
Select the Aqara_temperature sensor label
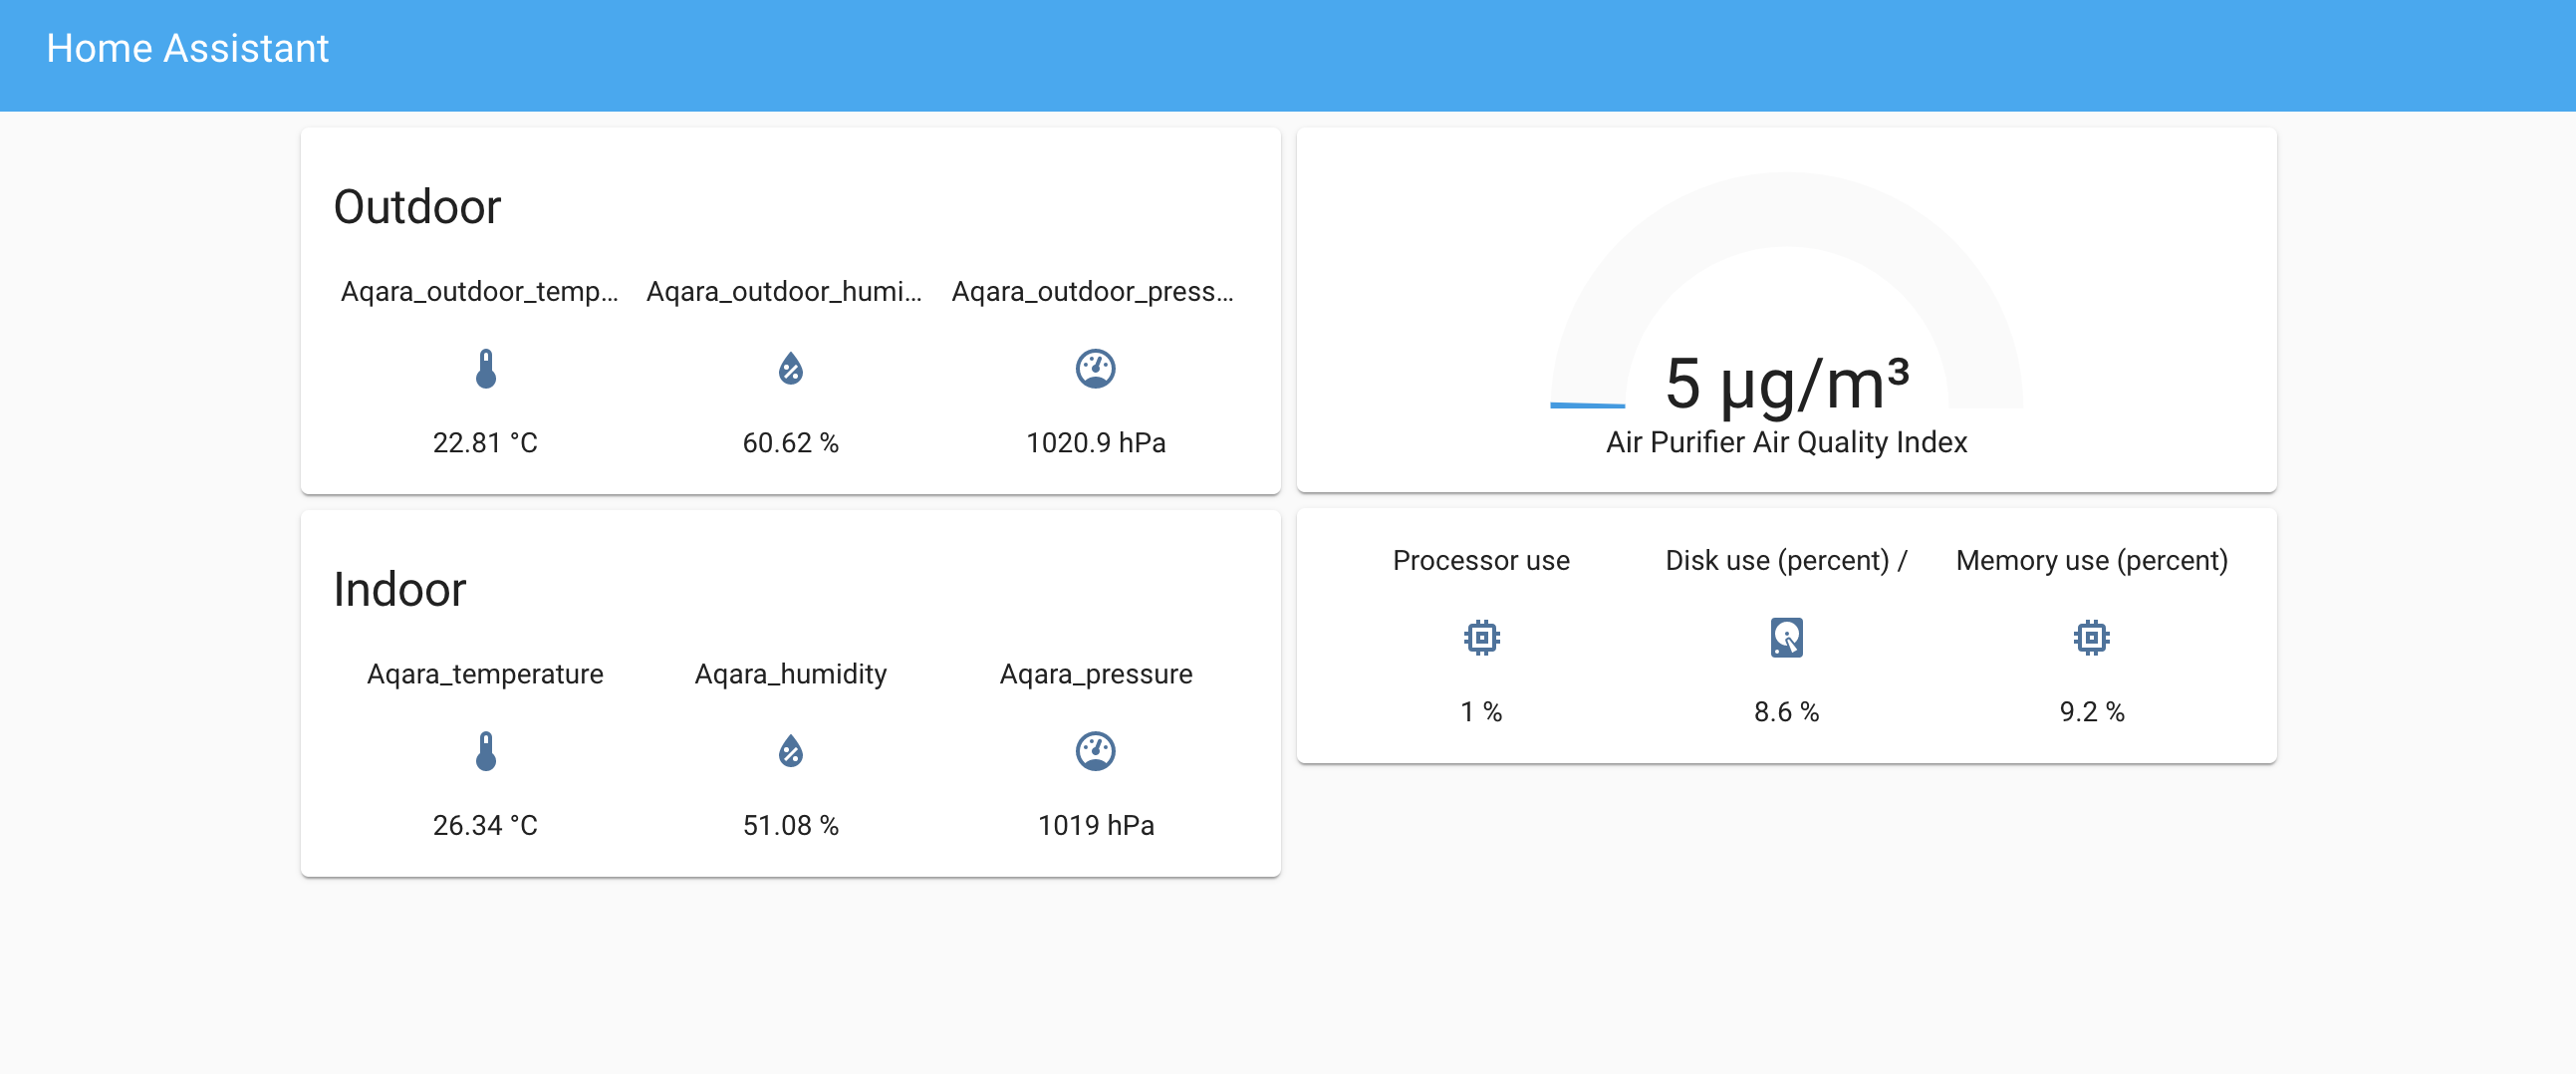485,674
